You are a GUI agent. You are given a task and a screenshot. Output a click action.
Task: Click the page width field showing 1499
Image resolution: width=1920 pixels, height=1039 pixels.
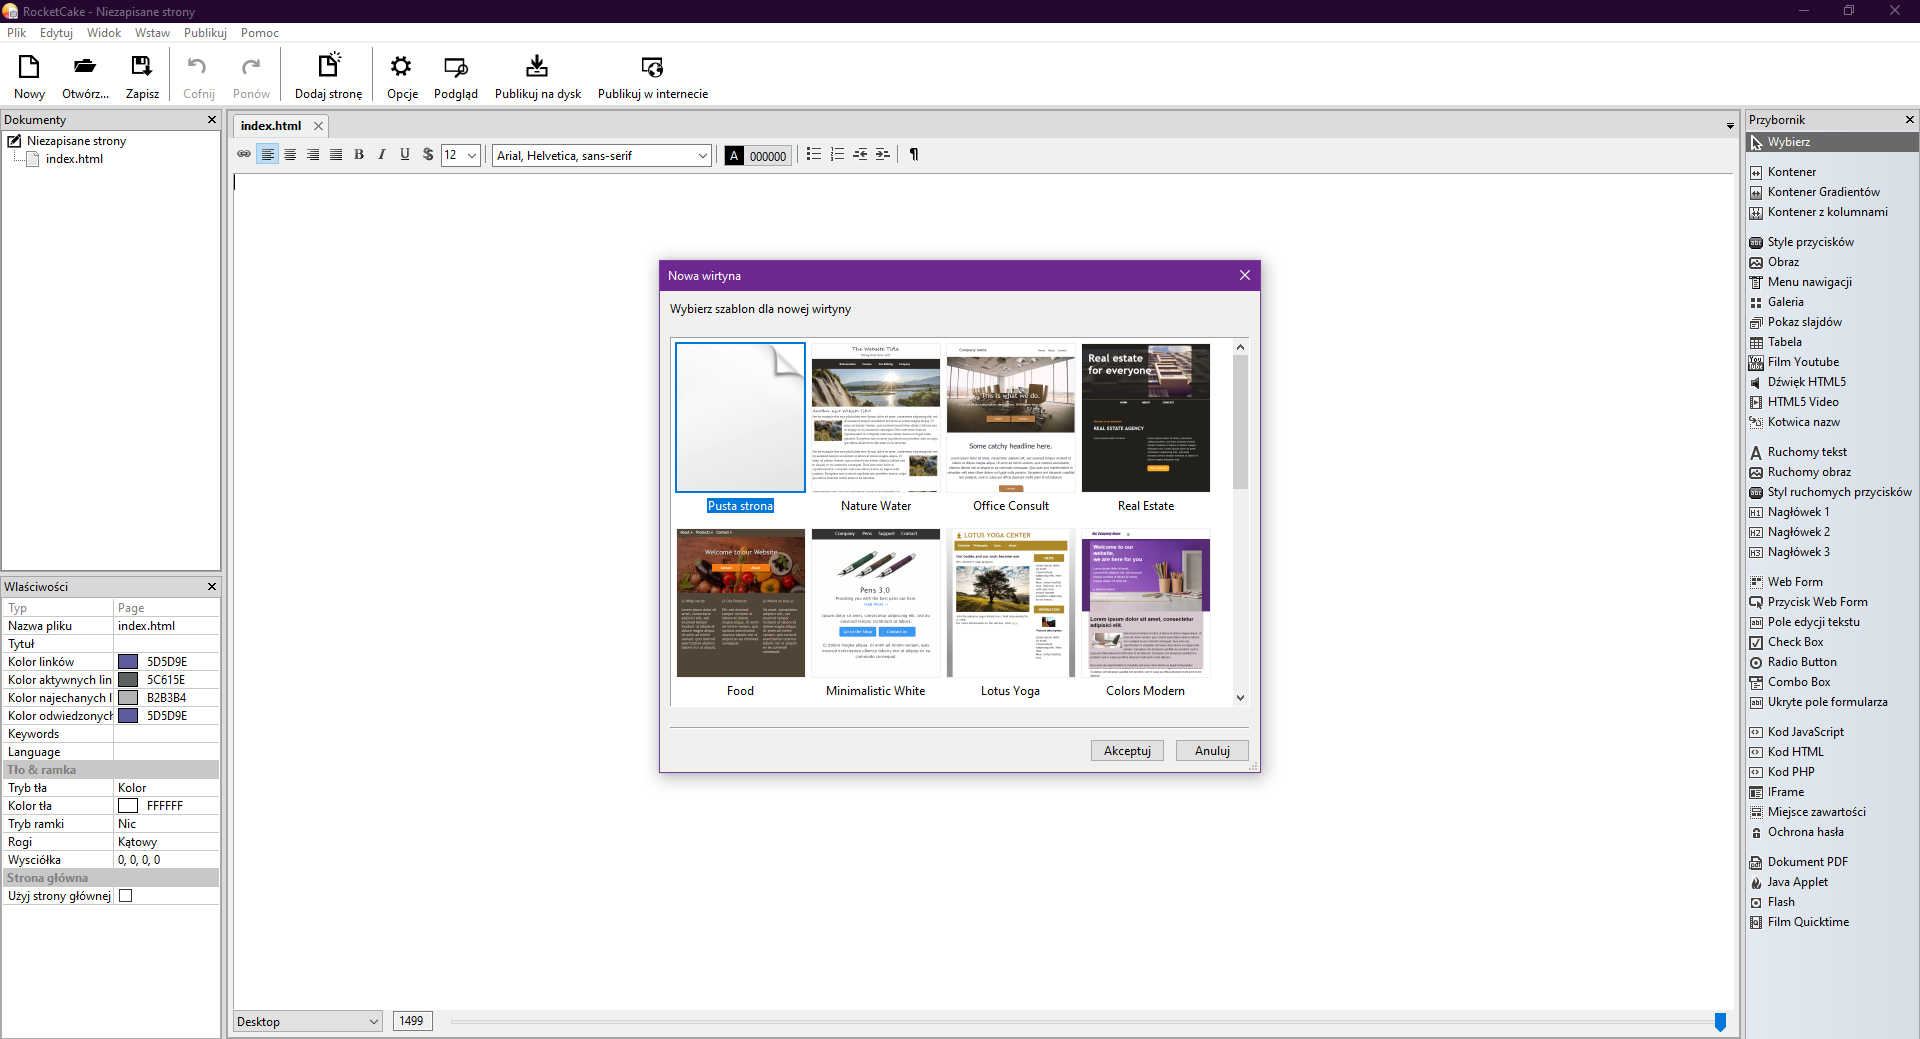click(x=412, y=1021)
